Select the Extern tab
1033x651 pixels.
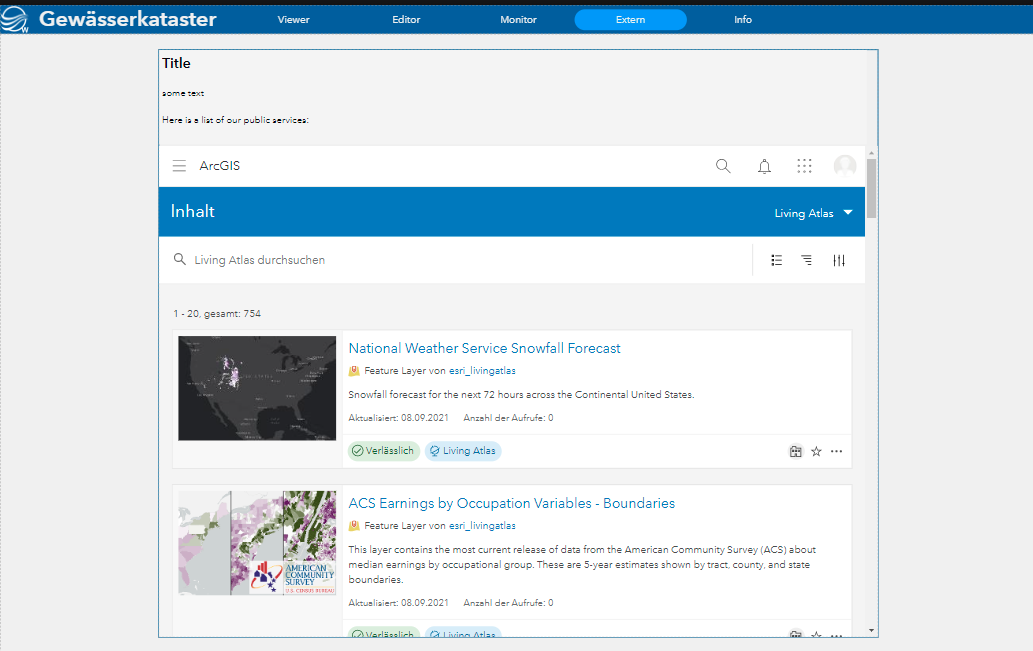tap(630, 20)
